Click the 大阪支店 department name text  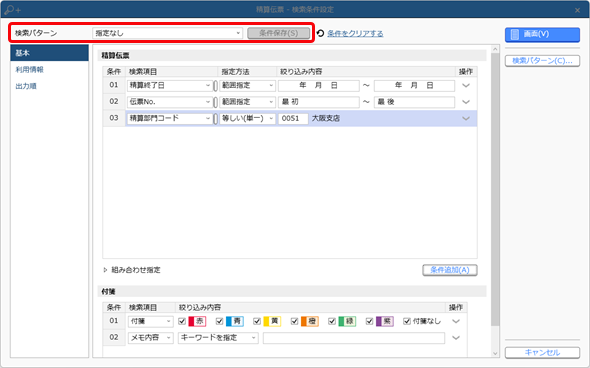point(326,119)
